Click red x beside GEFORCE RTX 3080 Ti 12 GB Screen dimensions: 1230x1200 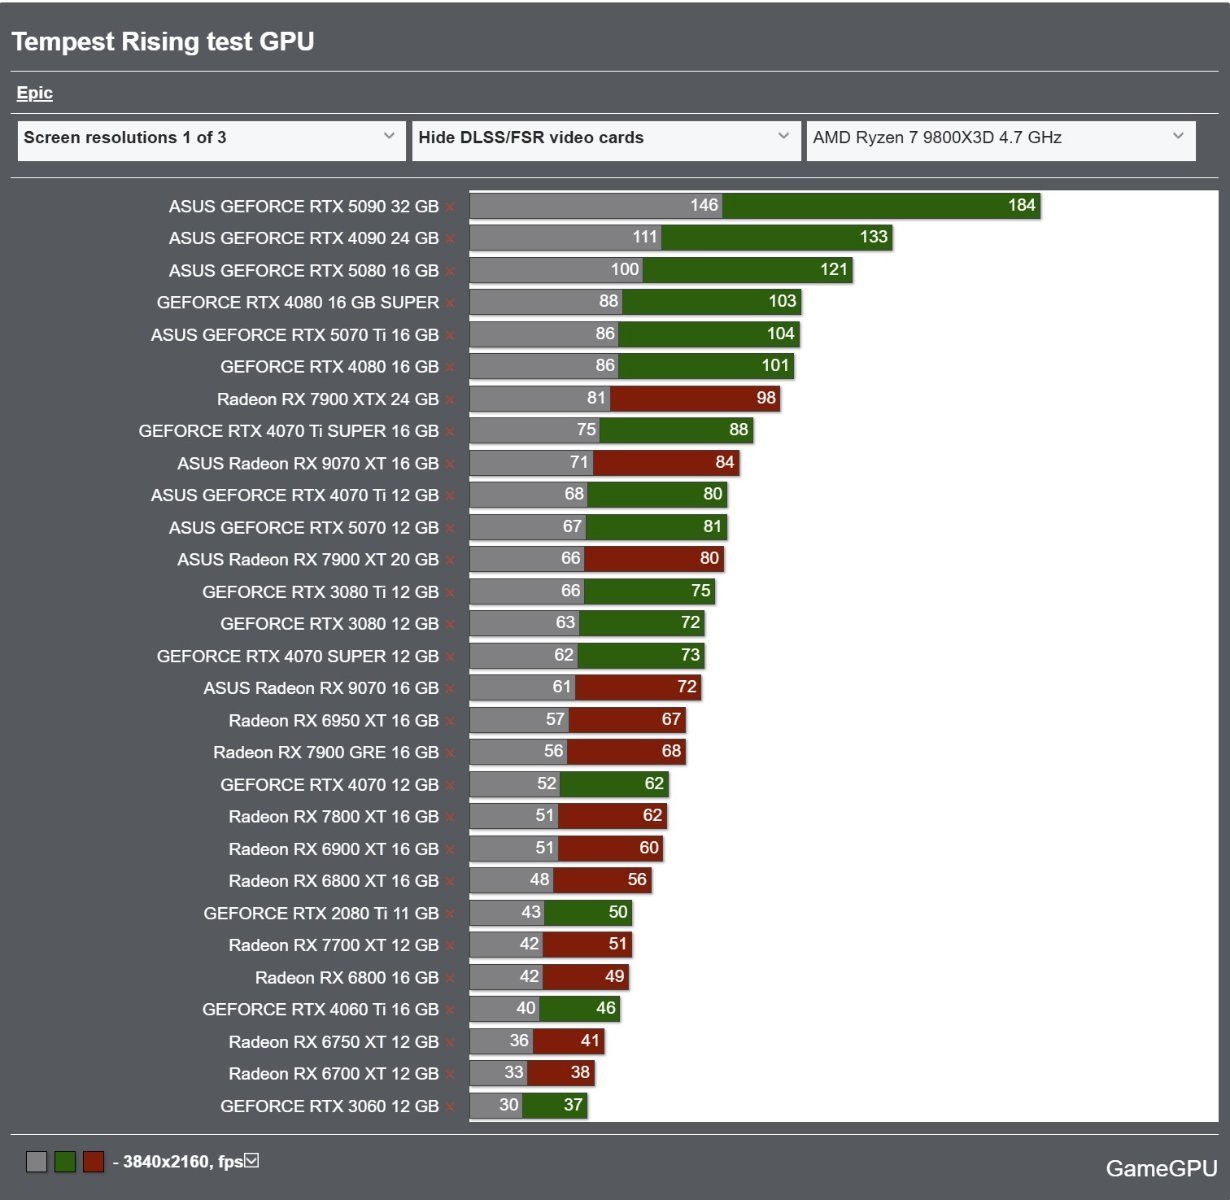tap(451, 593)
